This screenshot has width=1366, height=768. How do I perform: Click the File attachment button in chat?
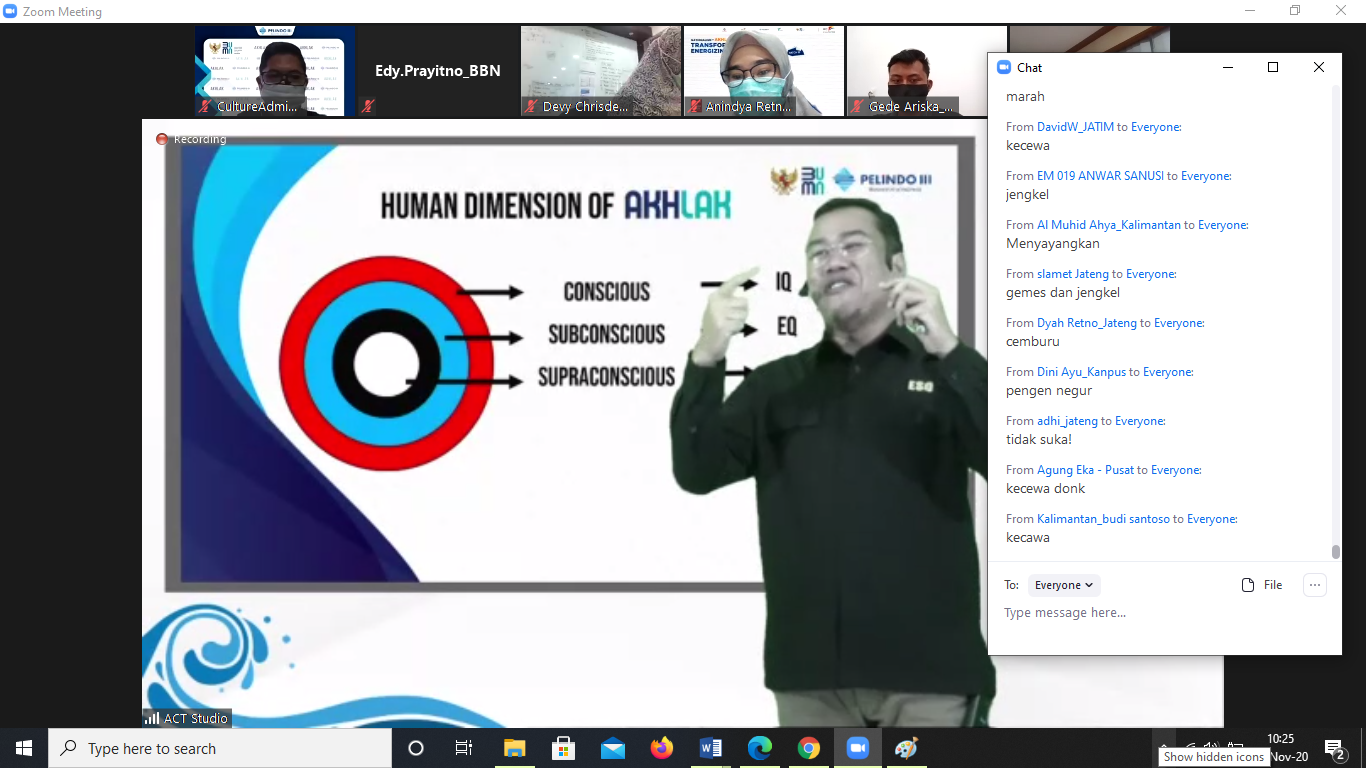point(1262,585)
